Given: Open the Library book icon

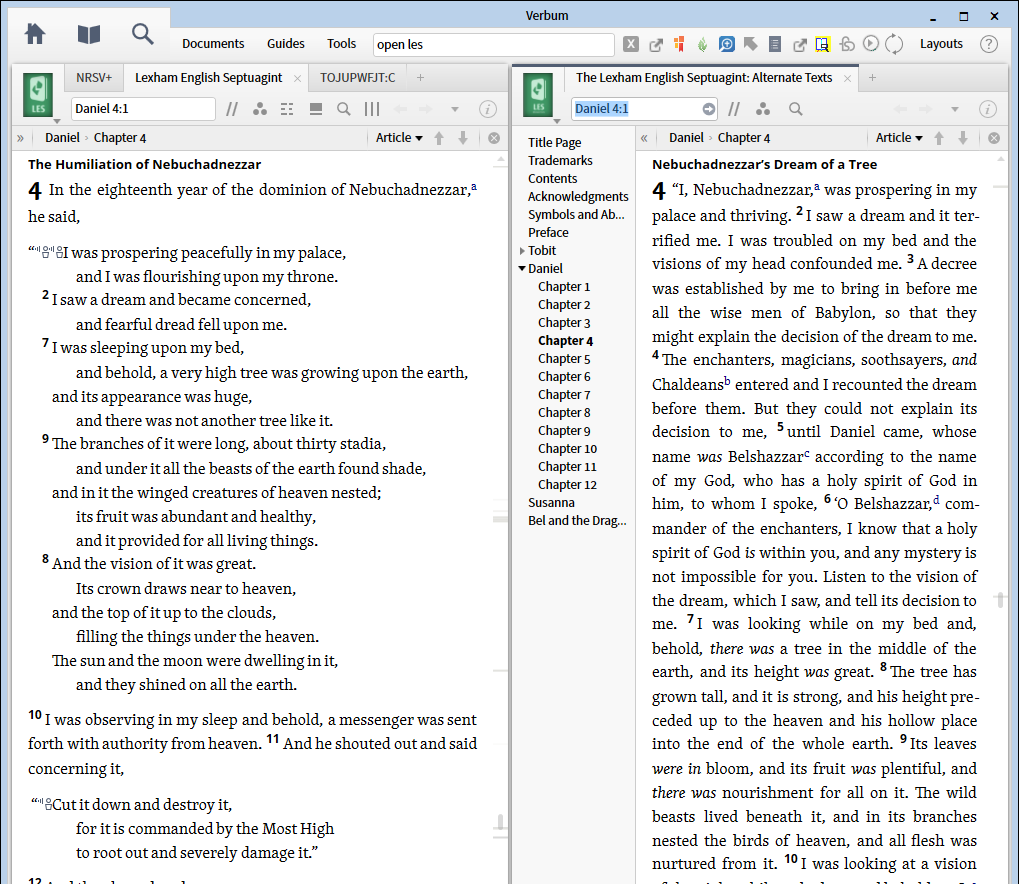Looking at the screenshot, I should coord(88,34).
